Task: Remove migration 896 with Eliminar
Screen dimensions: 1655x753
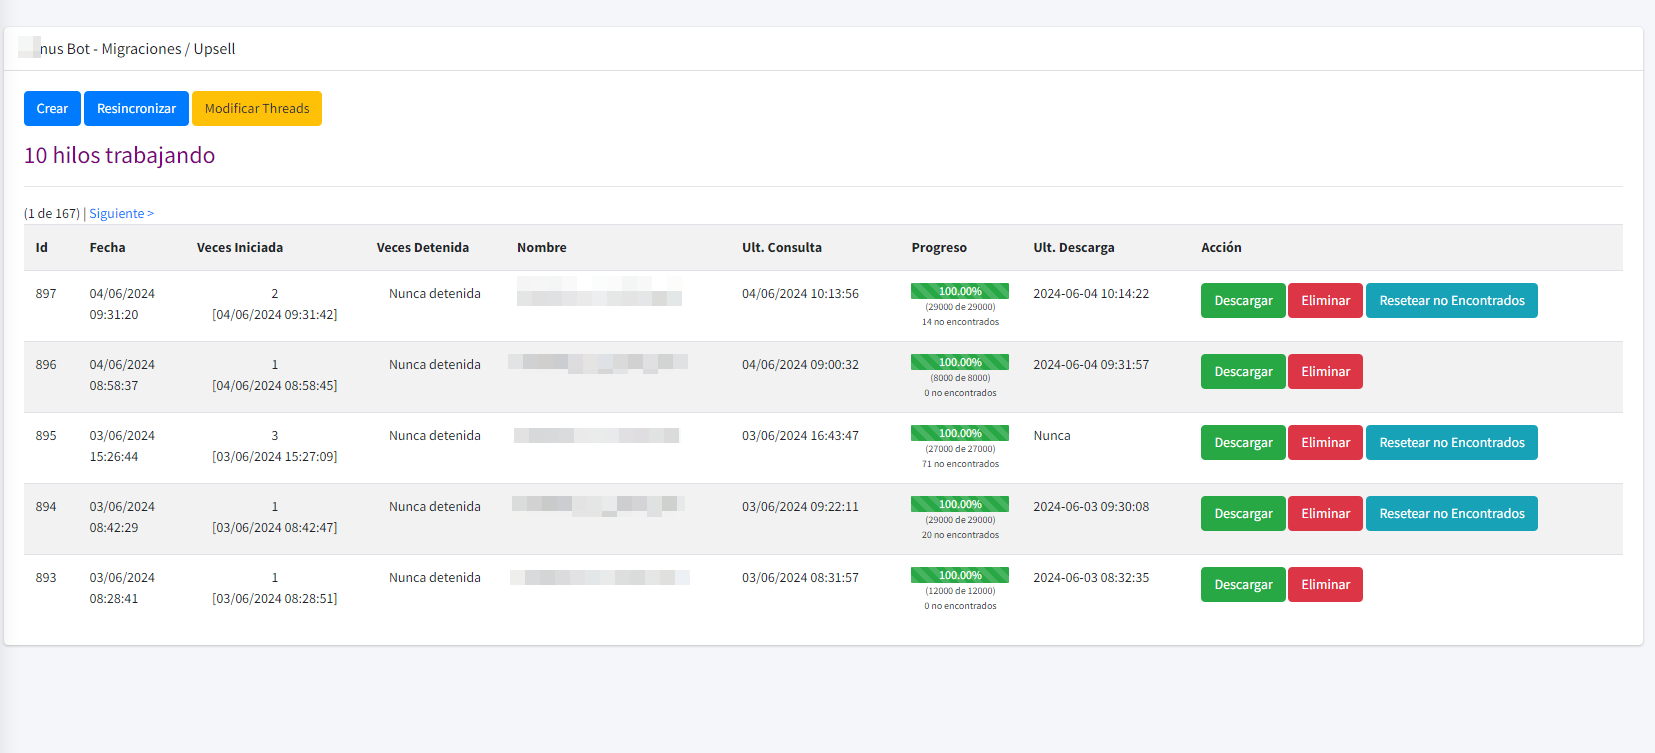Action: click(x=1325, y=372)
